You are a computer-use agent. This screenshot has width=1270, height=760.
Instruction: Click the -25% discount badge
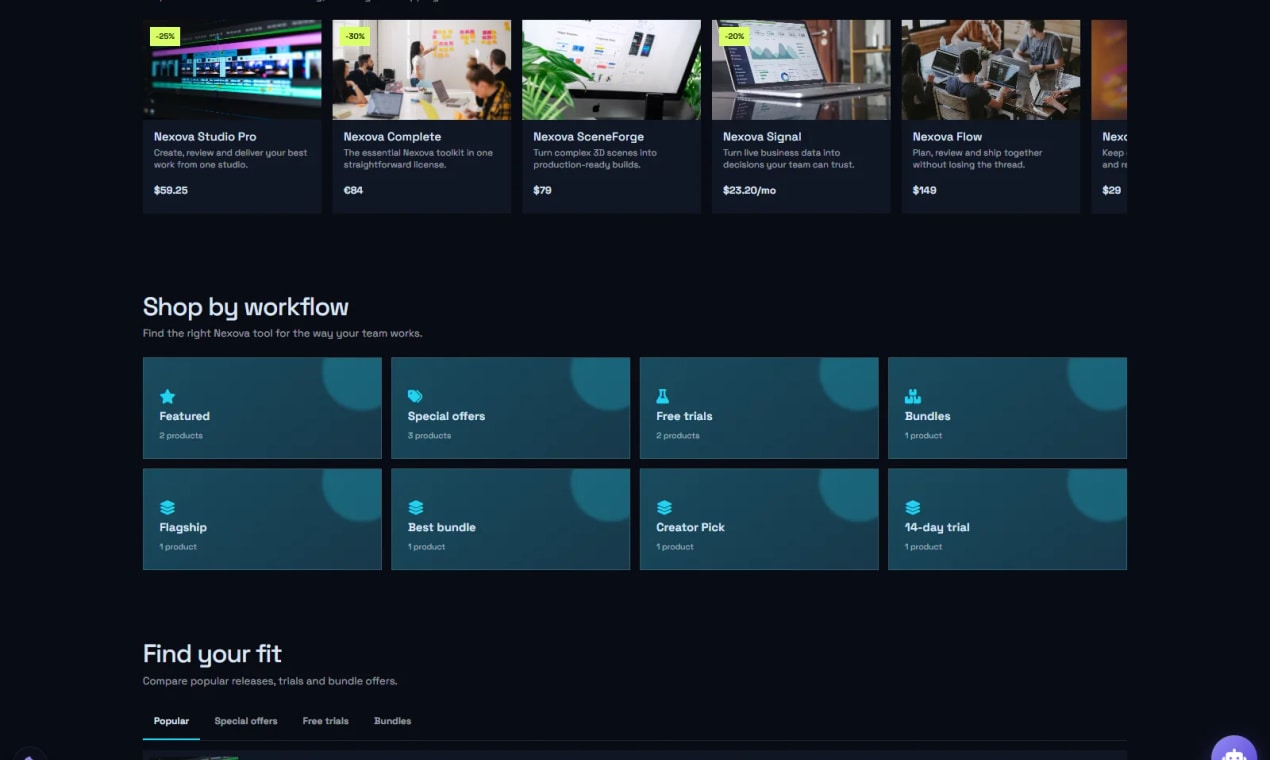point(165,36)
